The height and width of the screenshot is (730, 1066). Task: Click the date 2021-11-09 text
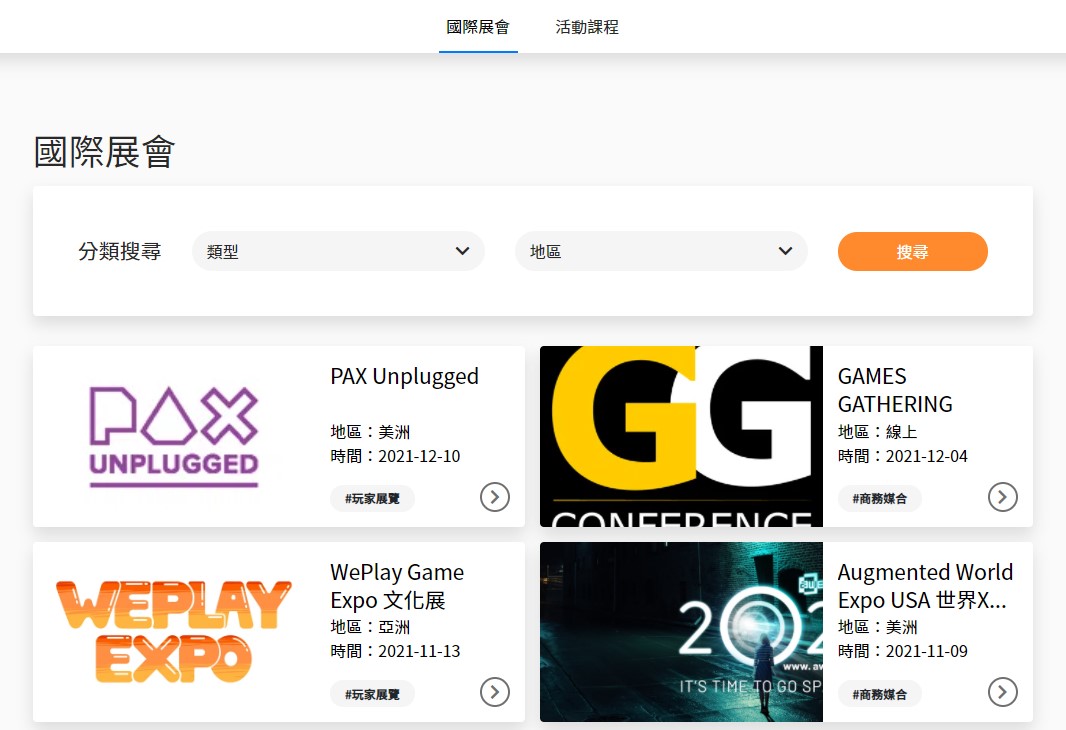(x=927, y=651)
